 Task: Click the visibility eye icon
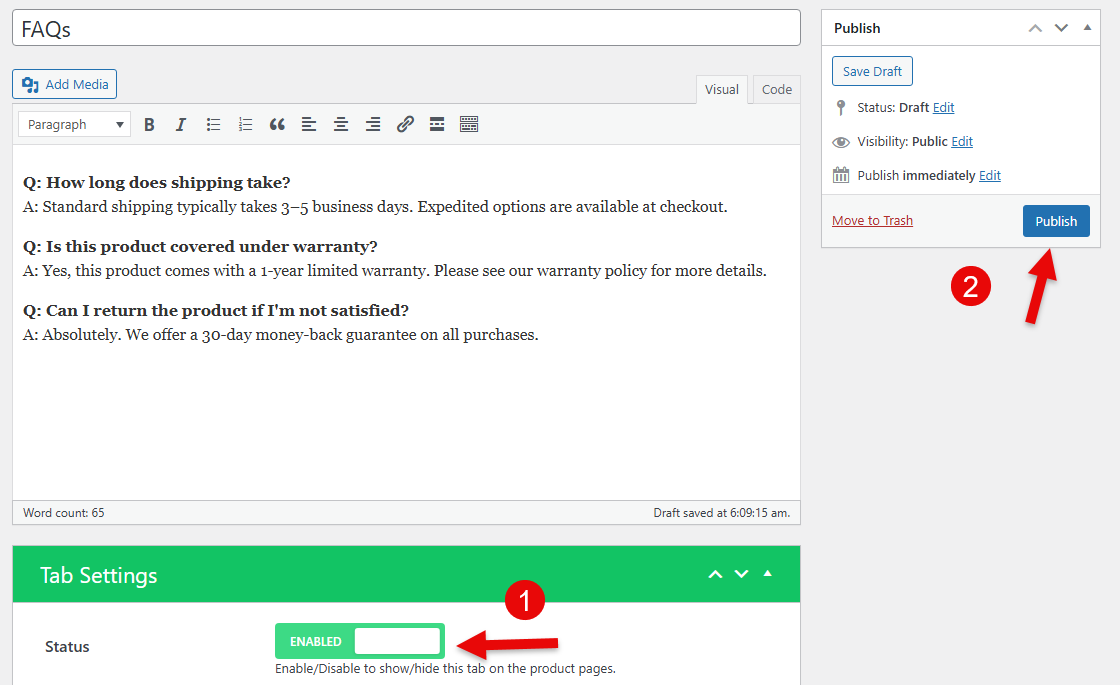coord(841,142)
